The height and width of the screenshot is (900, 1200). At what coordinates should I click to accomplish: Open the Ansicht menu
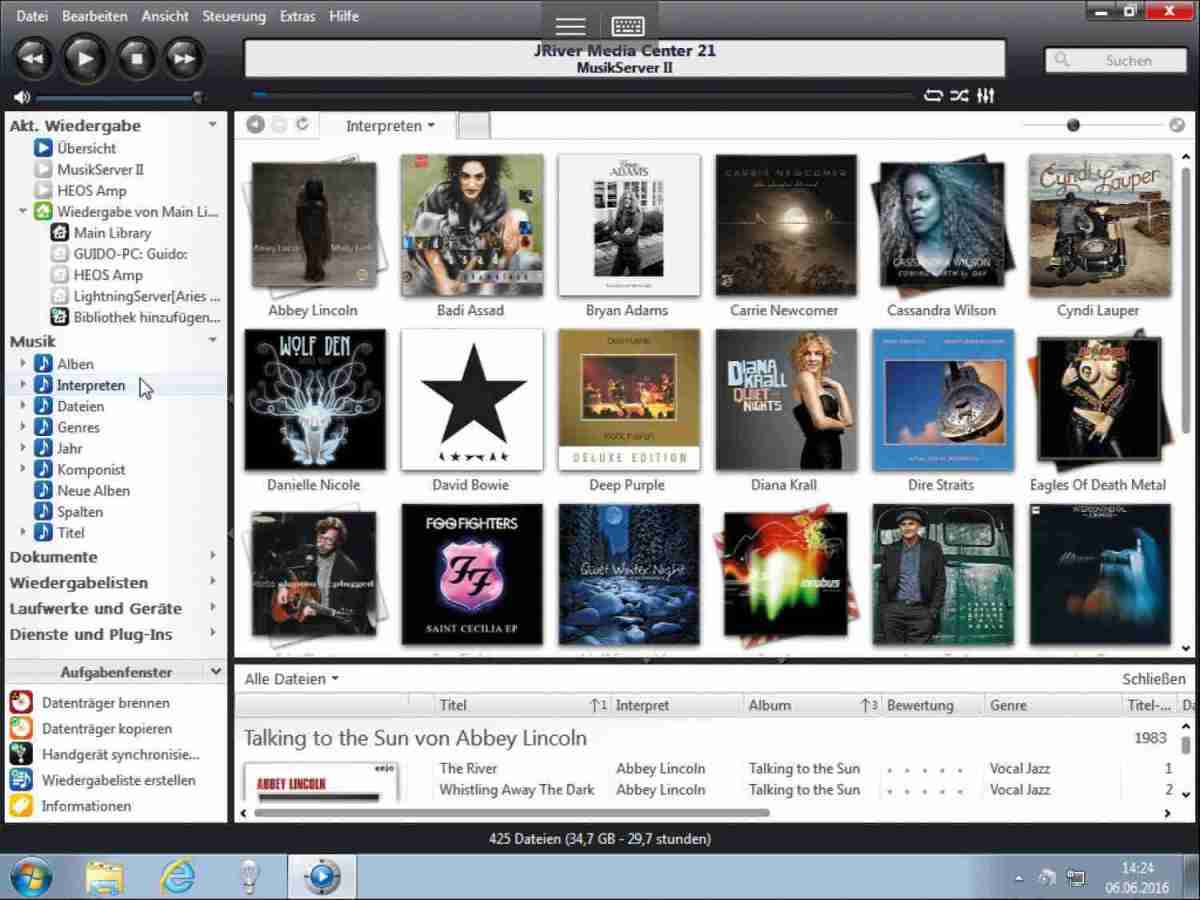(165, 16)
